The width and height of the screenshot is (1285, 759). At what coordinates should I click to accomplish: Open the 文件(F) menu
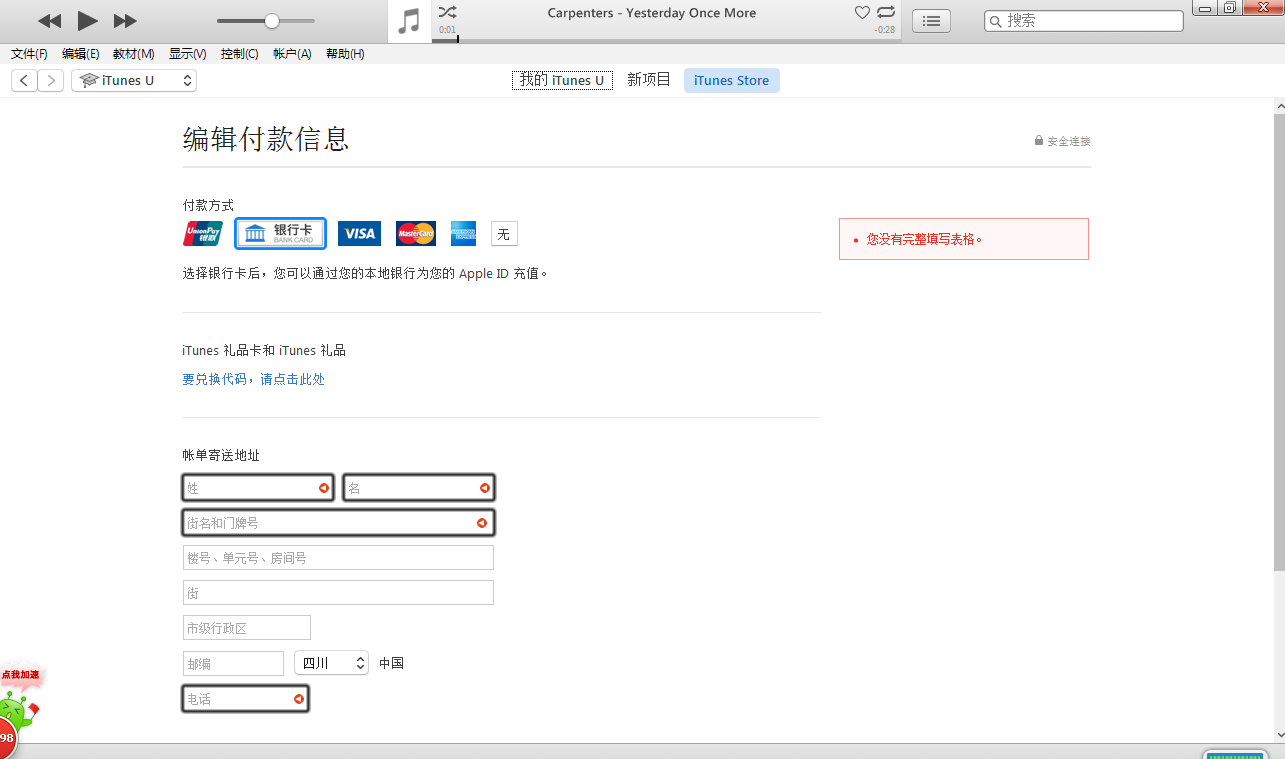pos(29,54)
